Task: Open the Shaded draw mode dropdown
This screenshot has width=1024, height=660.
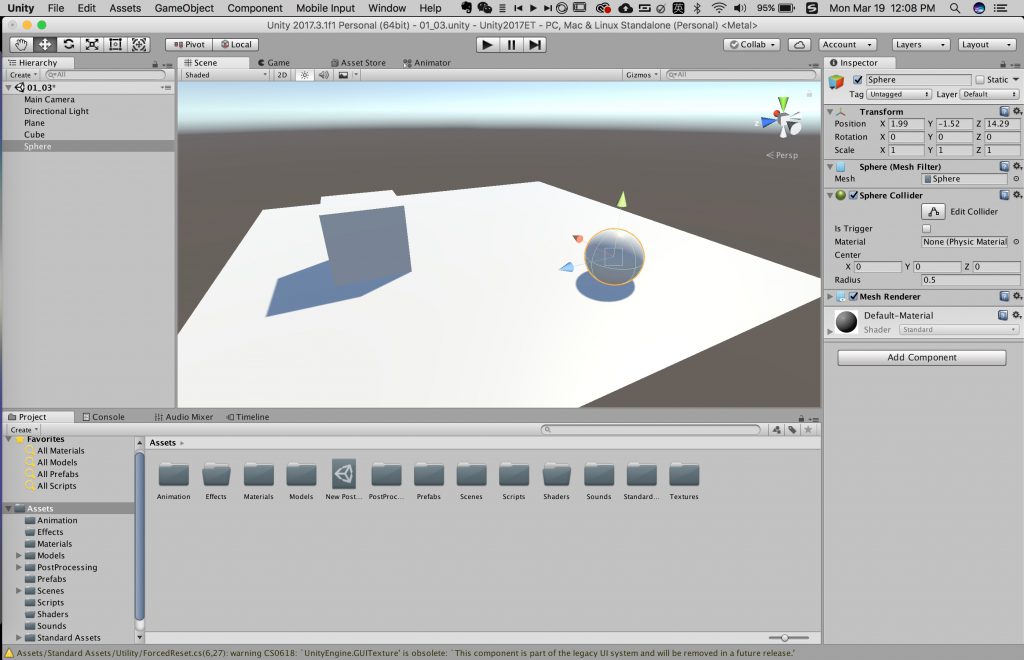Action: click(x=225, y=75)
